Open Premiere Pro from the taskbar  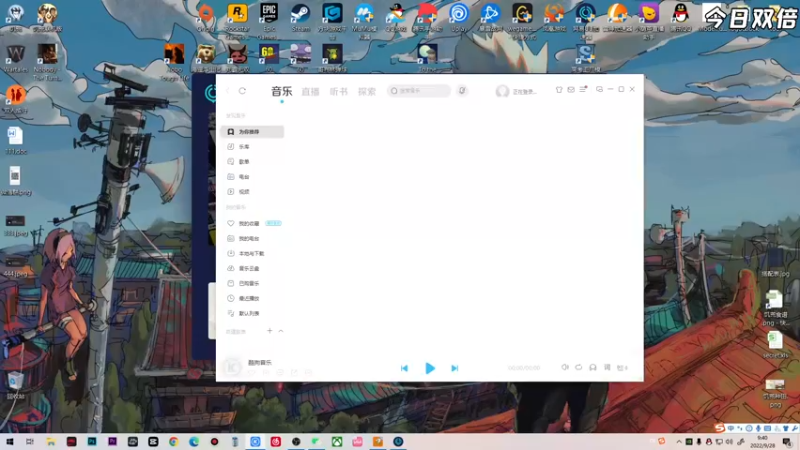112,442
